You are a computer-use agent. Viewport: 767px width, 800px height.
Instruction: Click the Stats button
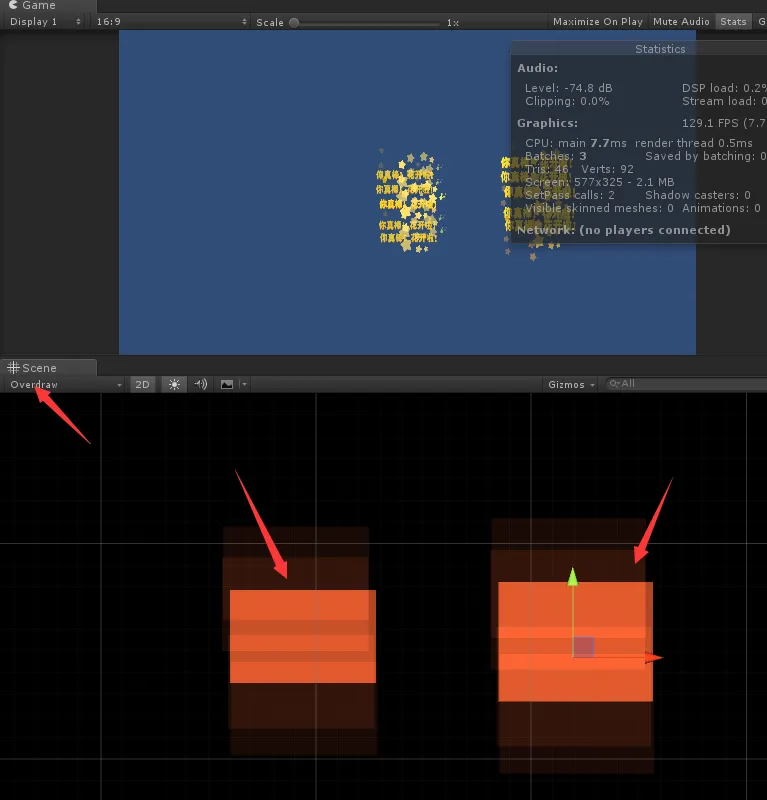(x=733, y=22)
